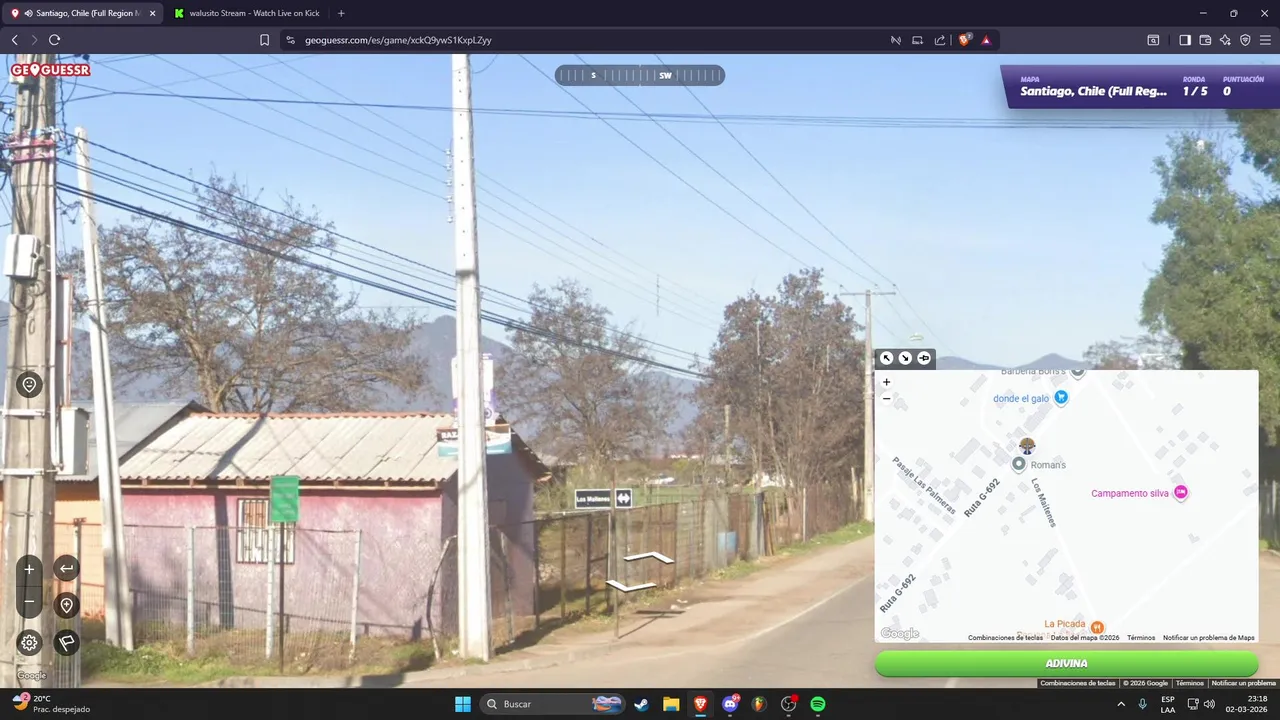
Task: Click the Campamento silva marker
Action: click(x=1181, y=492)
